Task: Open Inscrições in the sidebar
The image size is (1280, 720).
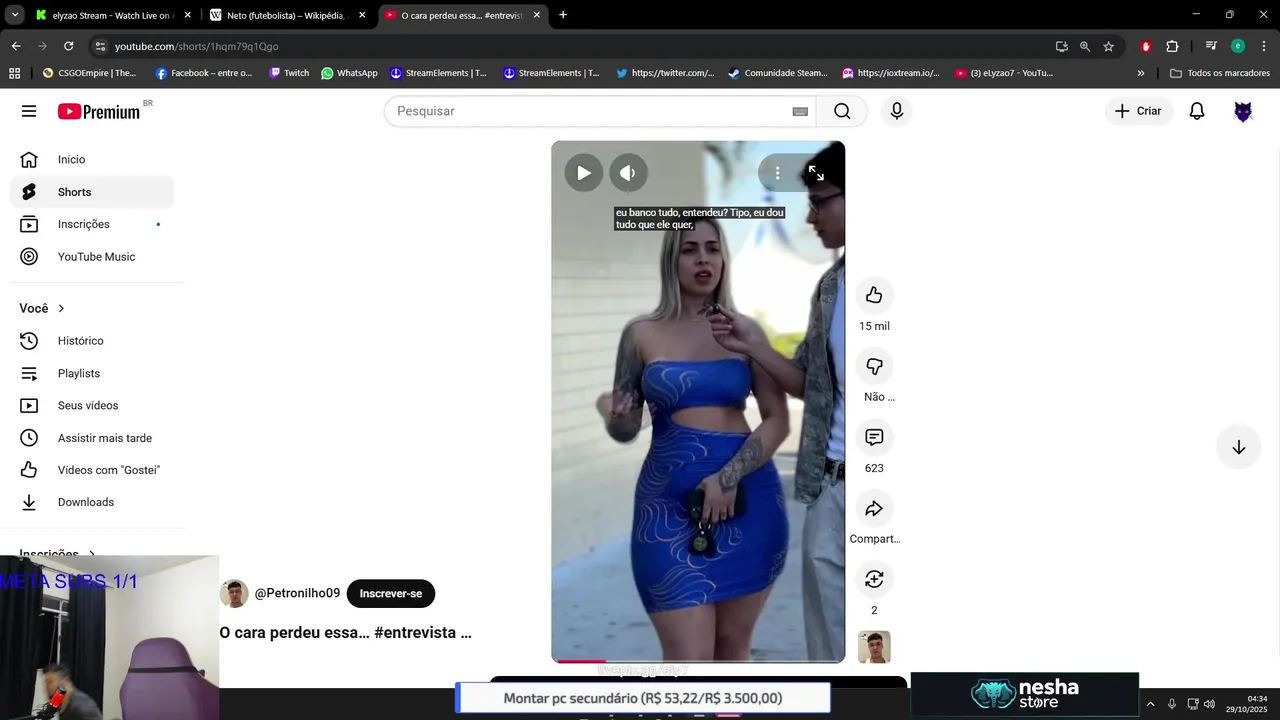Action: (x=92, y=224)
